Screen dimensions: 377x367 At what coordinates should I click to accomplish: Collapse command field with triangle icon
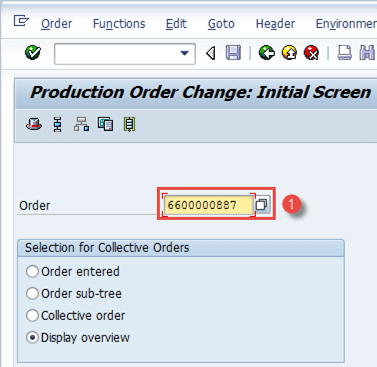[211, 53]
